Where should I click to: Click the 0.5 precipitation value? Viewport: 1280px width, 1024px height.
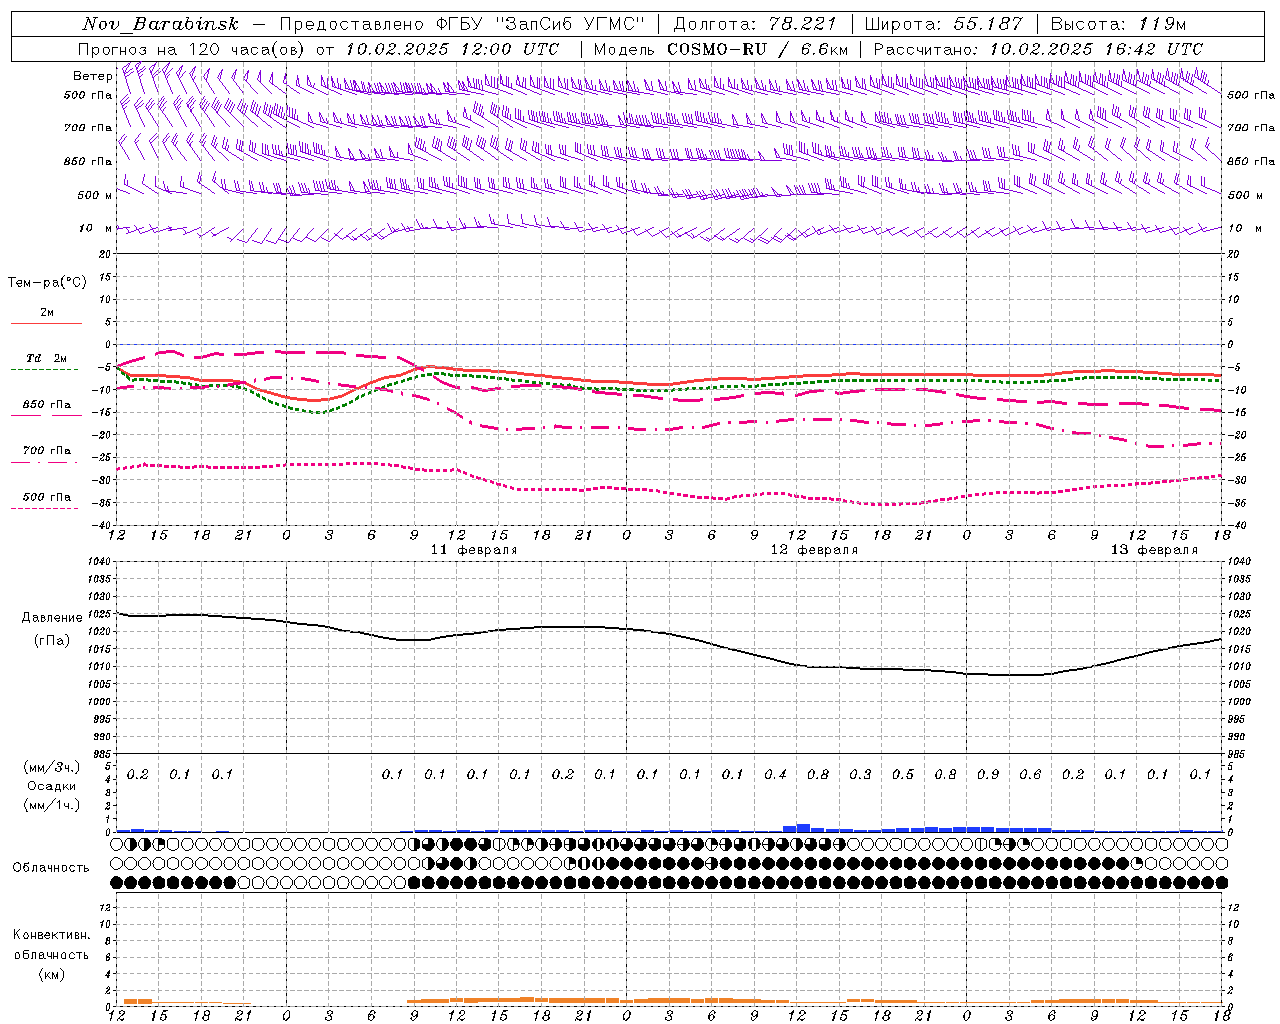click(x=903, y=775)
